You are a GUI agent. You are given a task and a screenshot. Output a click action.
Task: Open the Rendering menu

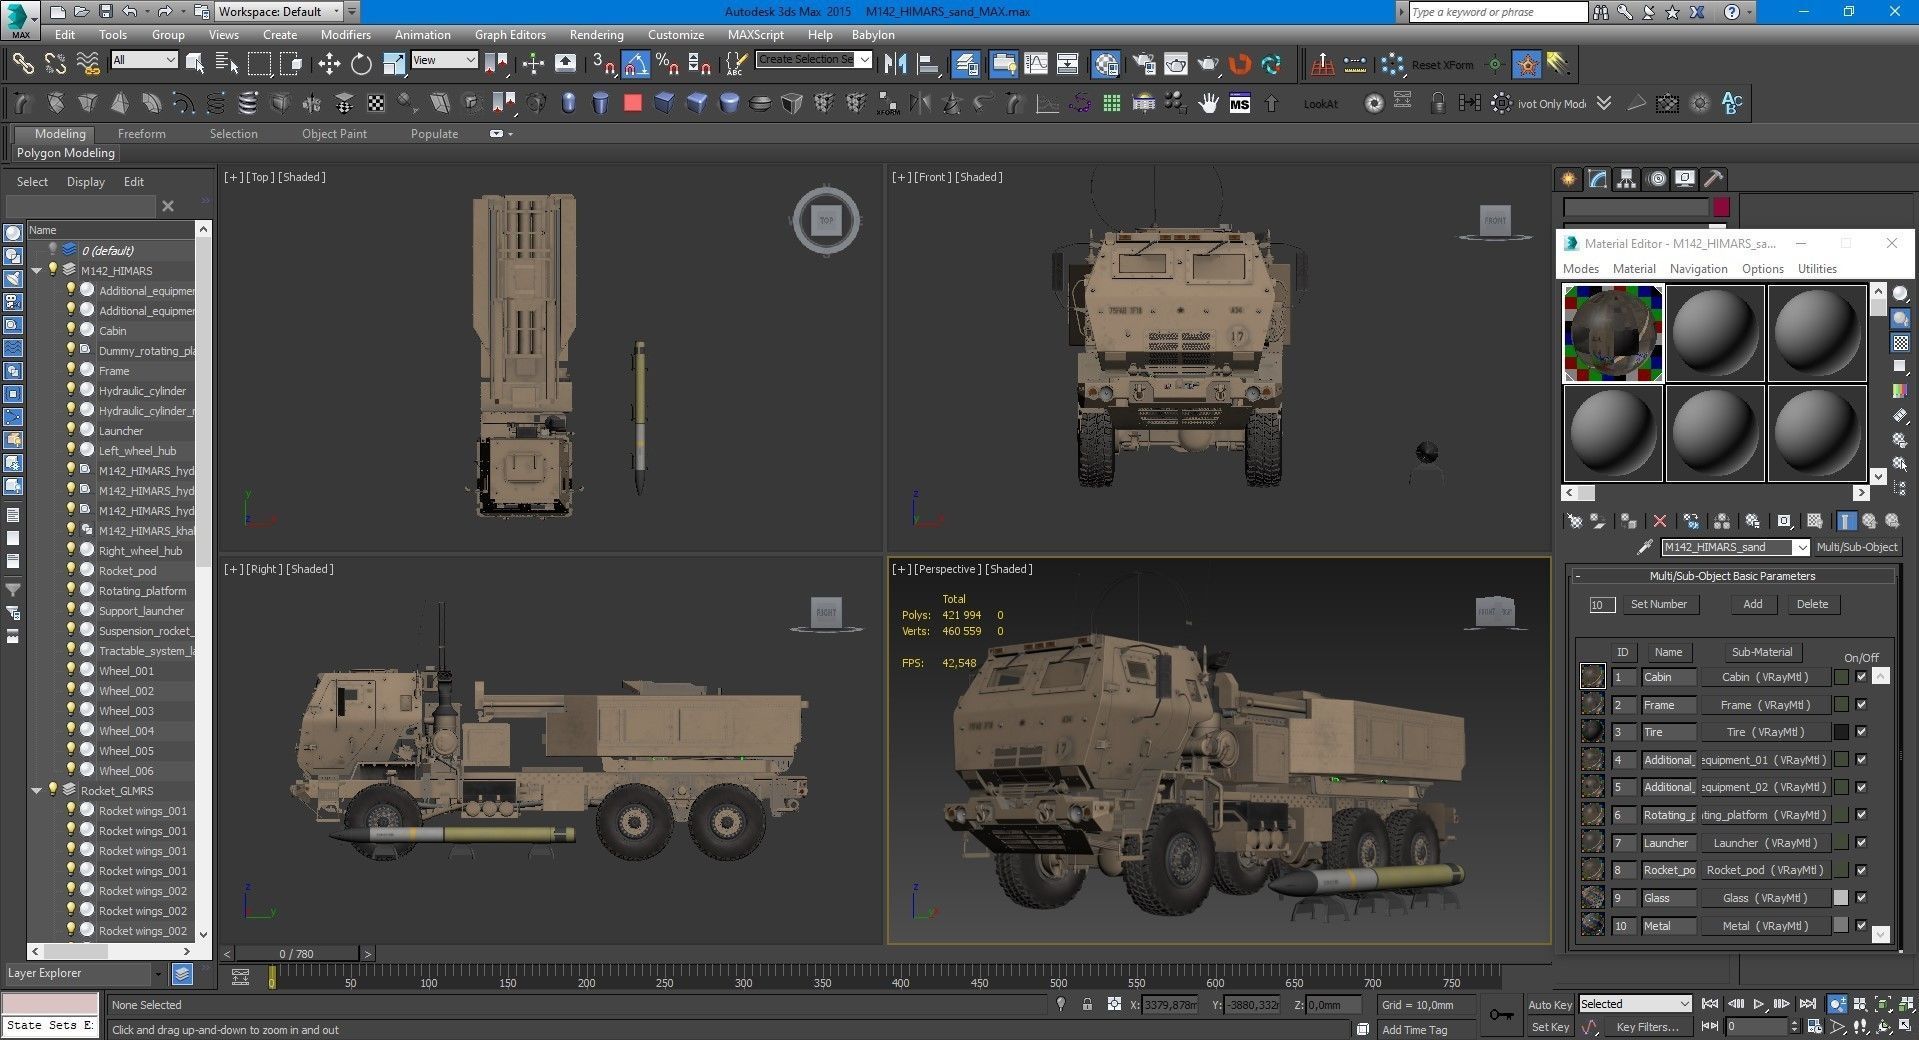596,34
